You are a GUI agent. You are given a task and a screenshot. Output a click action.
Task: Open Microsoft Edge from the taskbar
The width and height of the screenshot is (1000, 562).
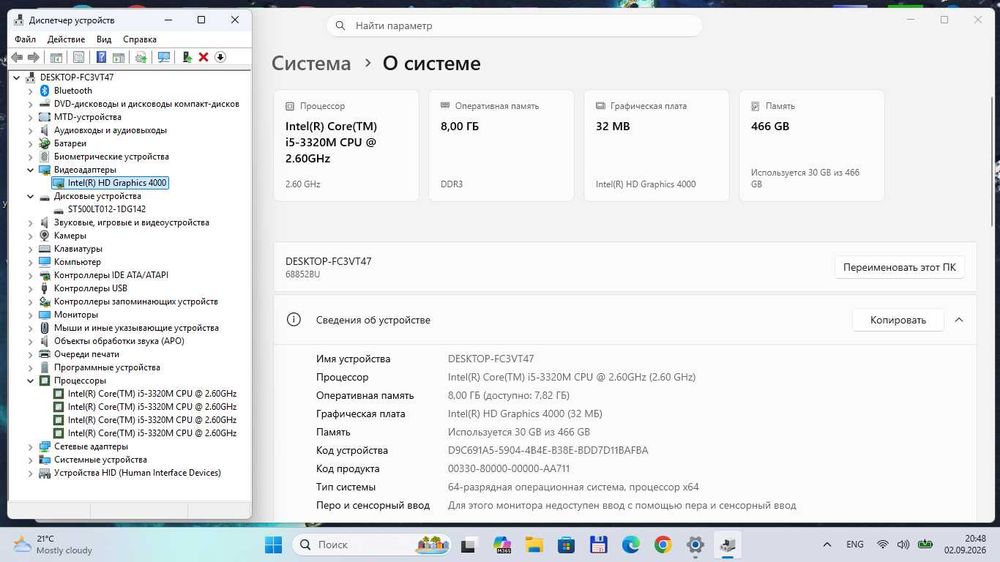click(x=631, y=545)
